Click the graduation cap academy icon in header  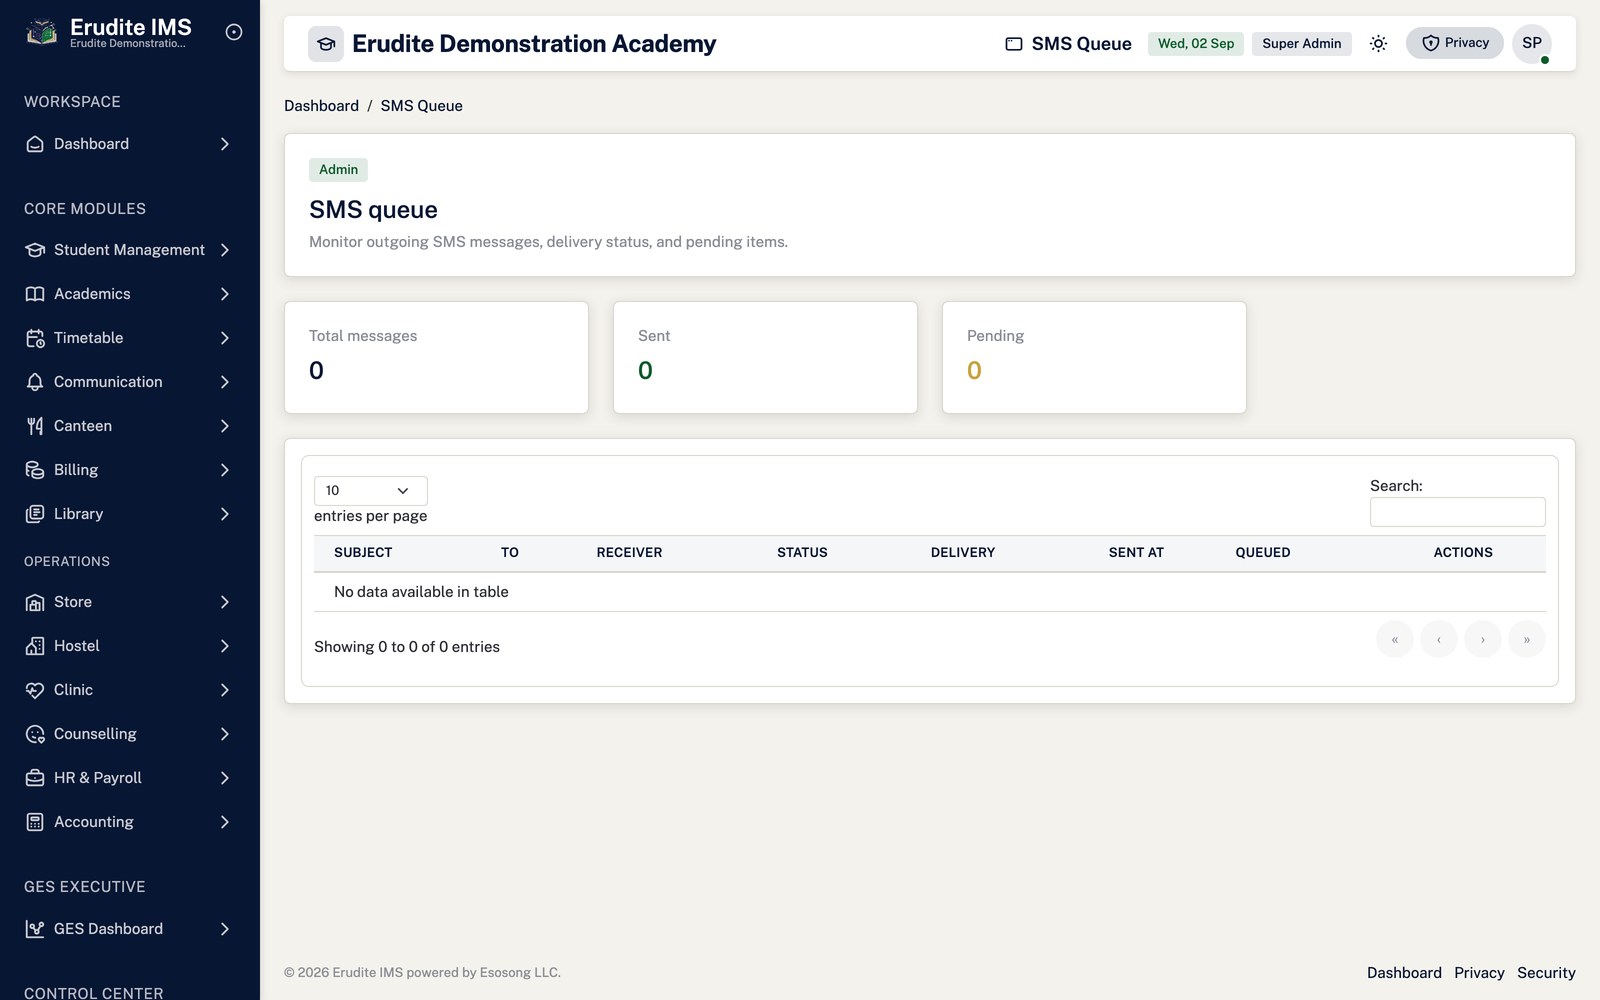[x=326, y=44]
